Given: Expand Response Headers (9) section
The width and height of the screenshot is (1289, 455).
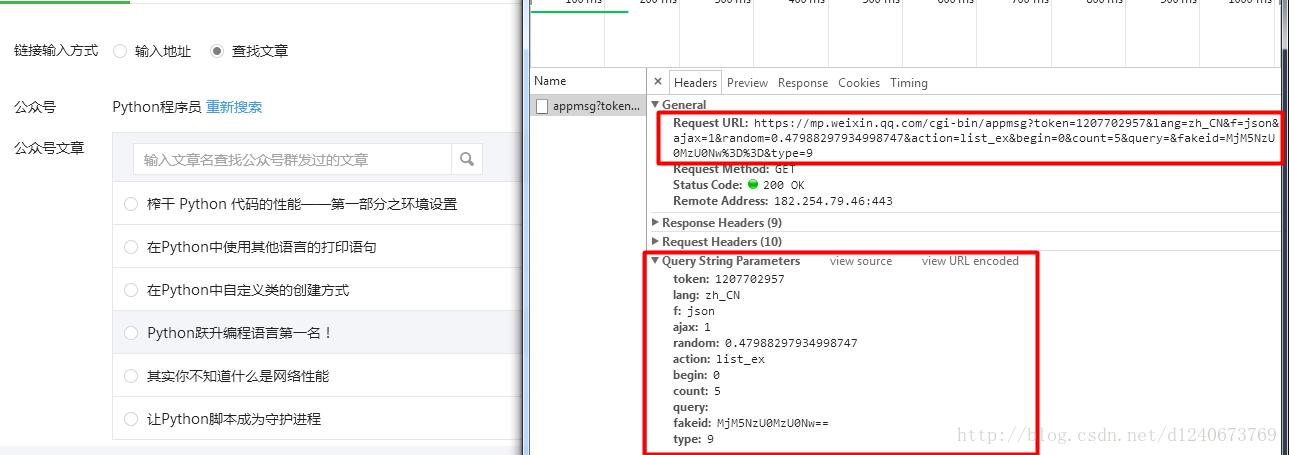Looking at the screenshot, I should 656,223.
